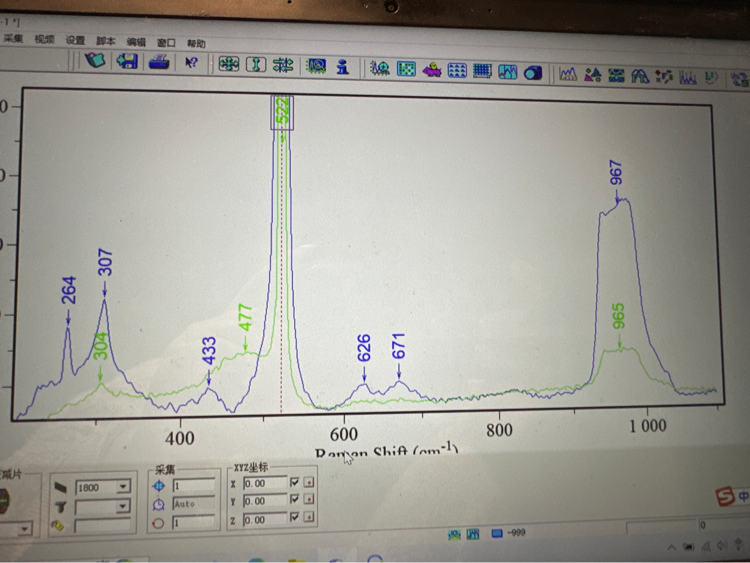Image resolution: width=750 pixels, height=563 pixels.
Task: Click the four-way arrows rescale icon
Action: coord(229,64)
